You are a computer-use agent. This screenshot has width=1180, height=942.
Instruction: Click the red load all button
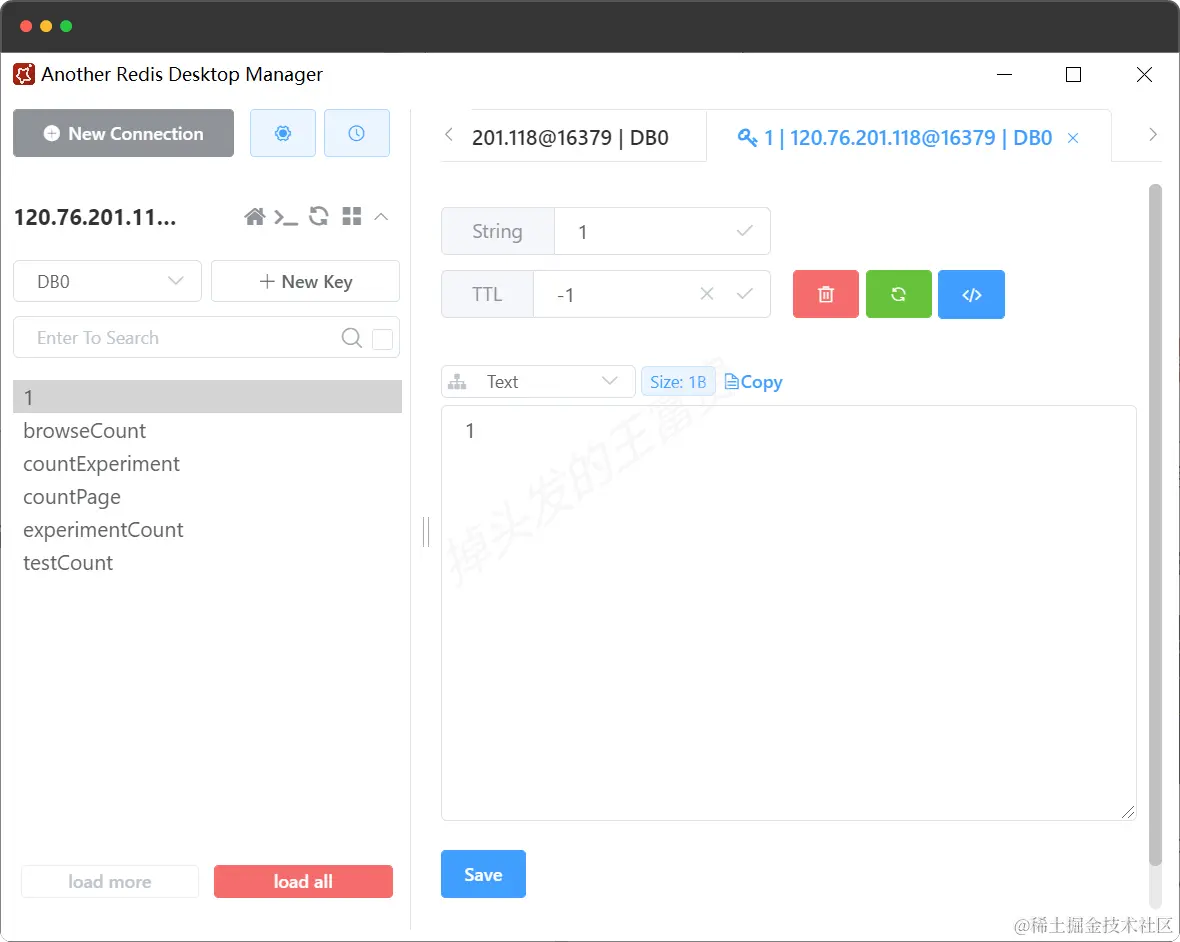coord(303,882)
